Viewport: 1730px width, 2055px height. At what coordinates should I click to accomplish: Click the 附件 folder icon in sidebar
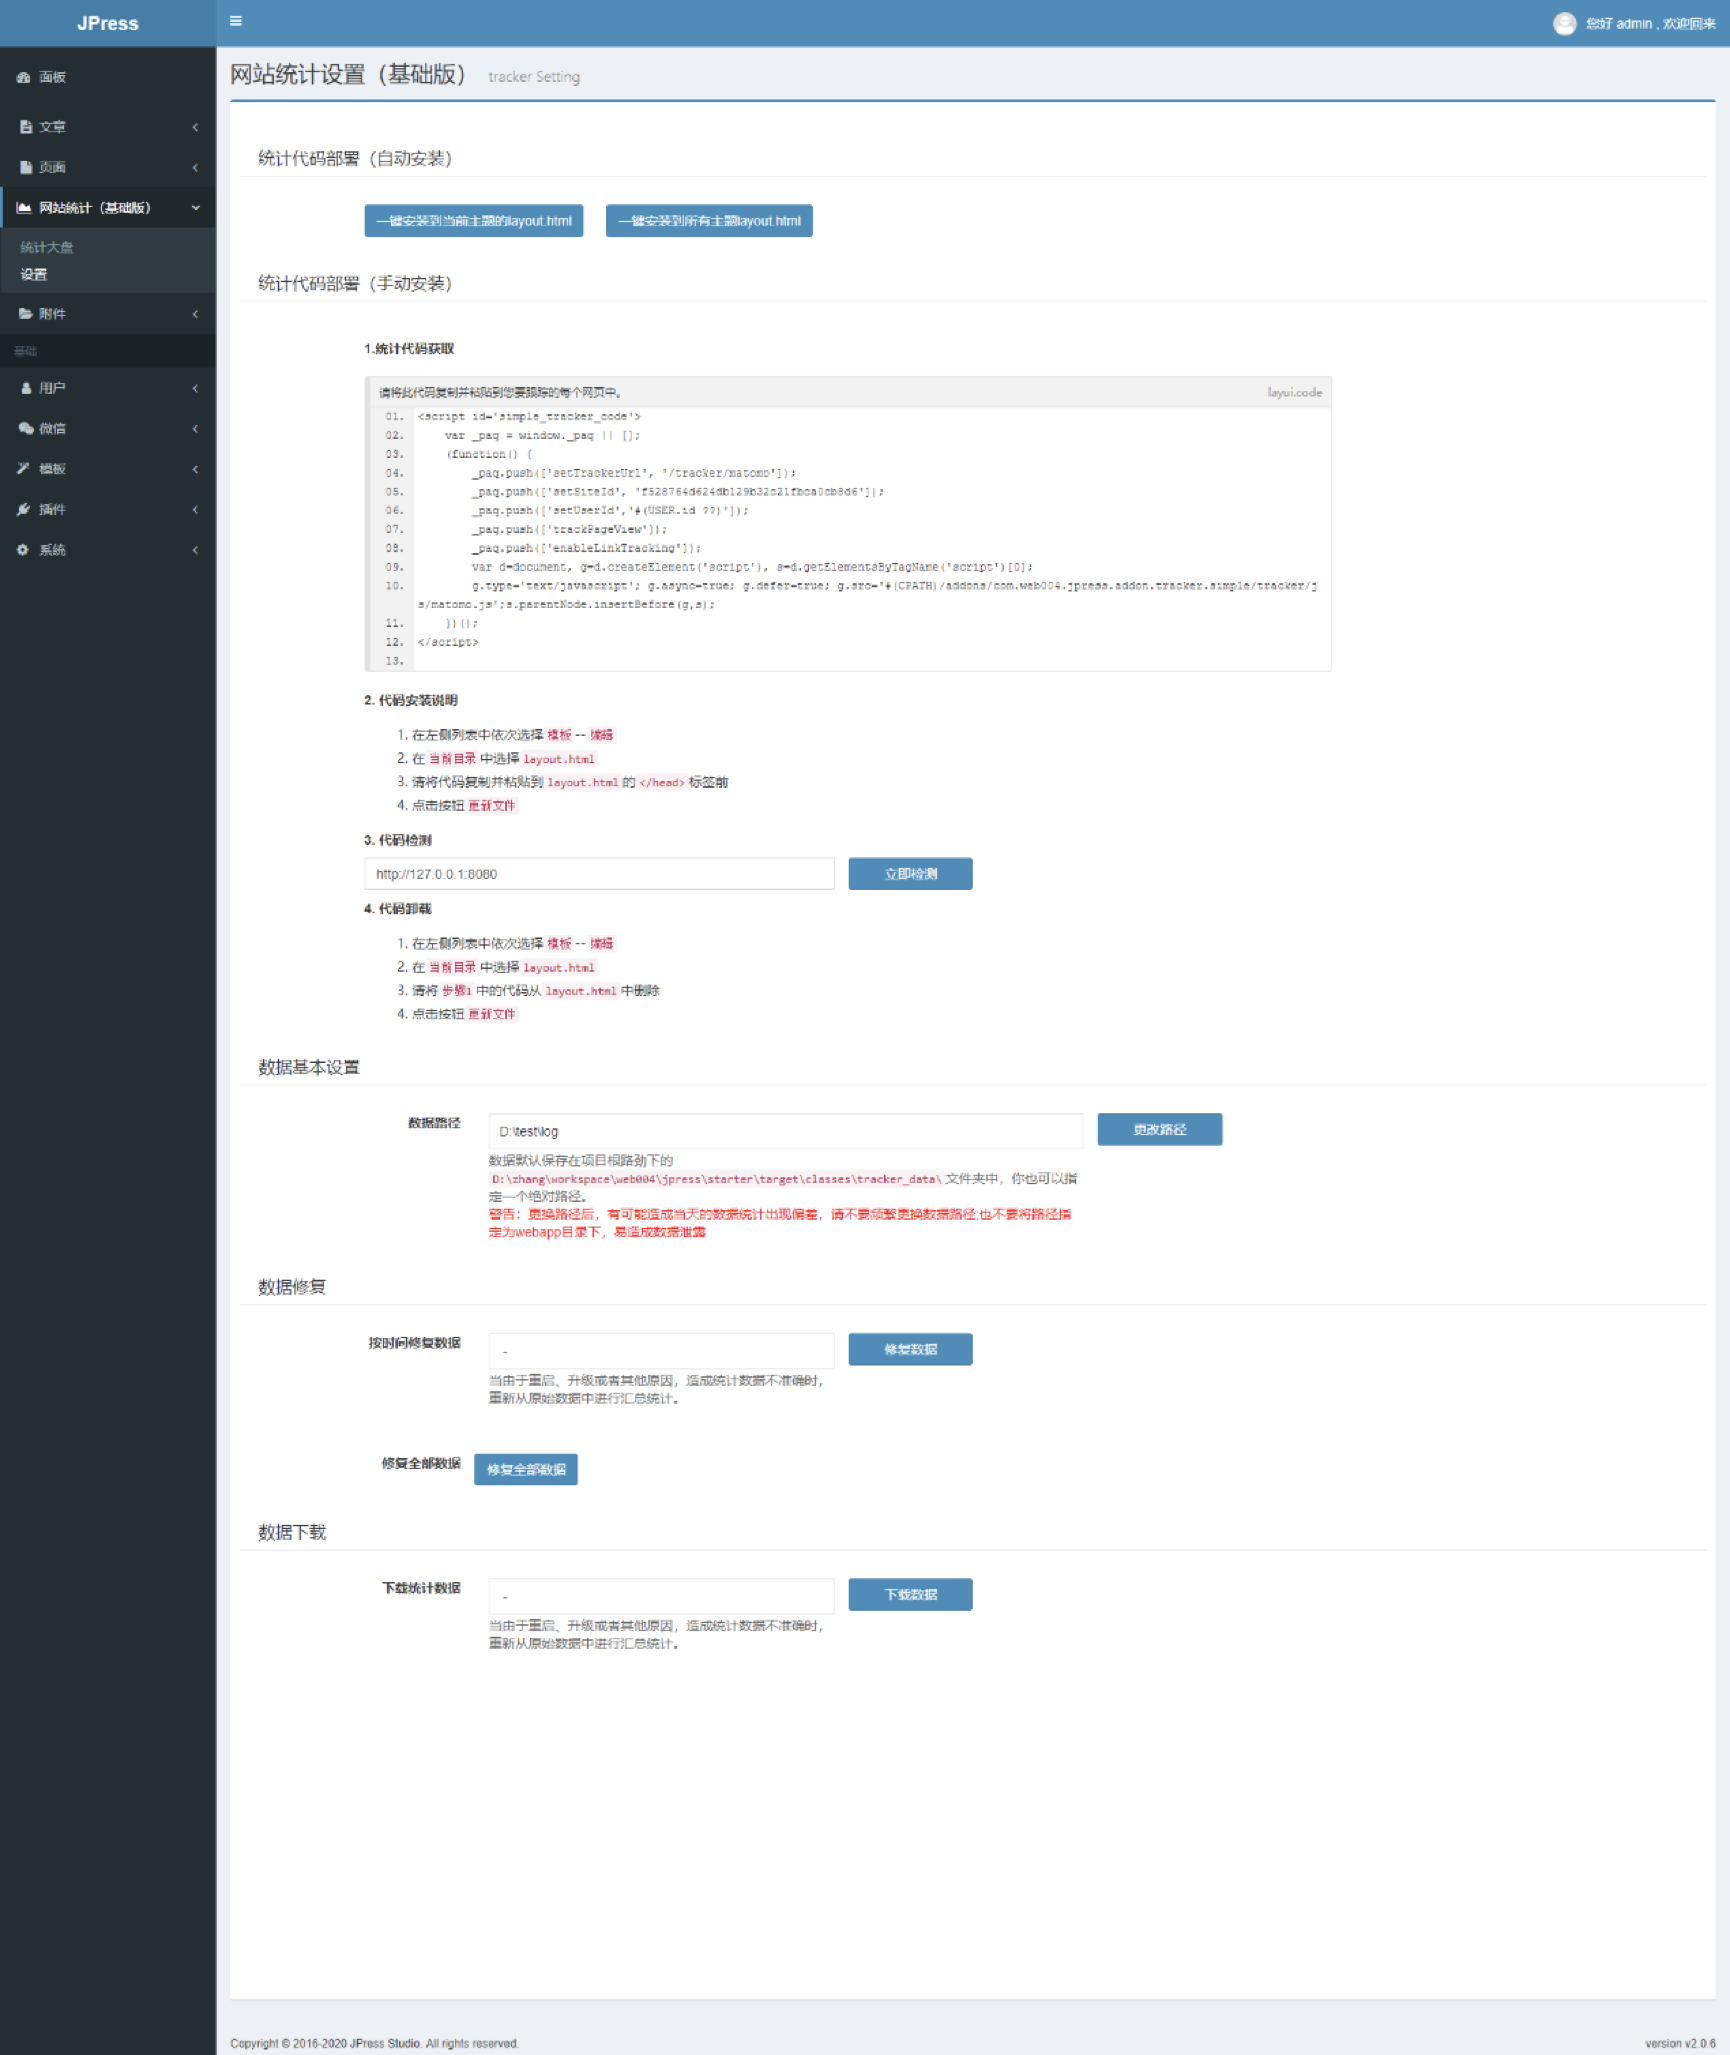tap(25, 313)
